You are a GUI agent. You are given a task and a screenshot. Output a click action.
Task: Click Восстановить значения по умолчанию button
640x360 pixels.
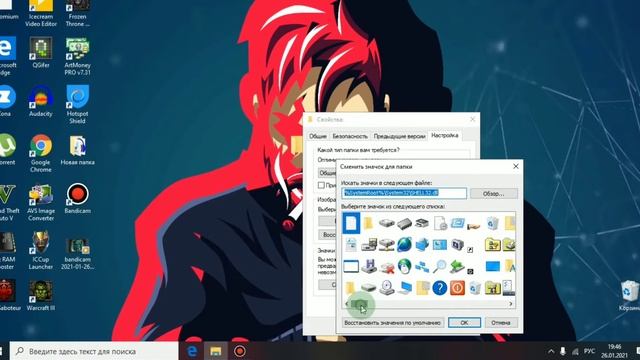click(x=393, y=322)
